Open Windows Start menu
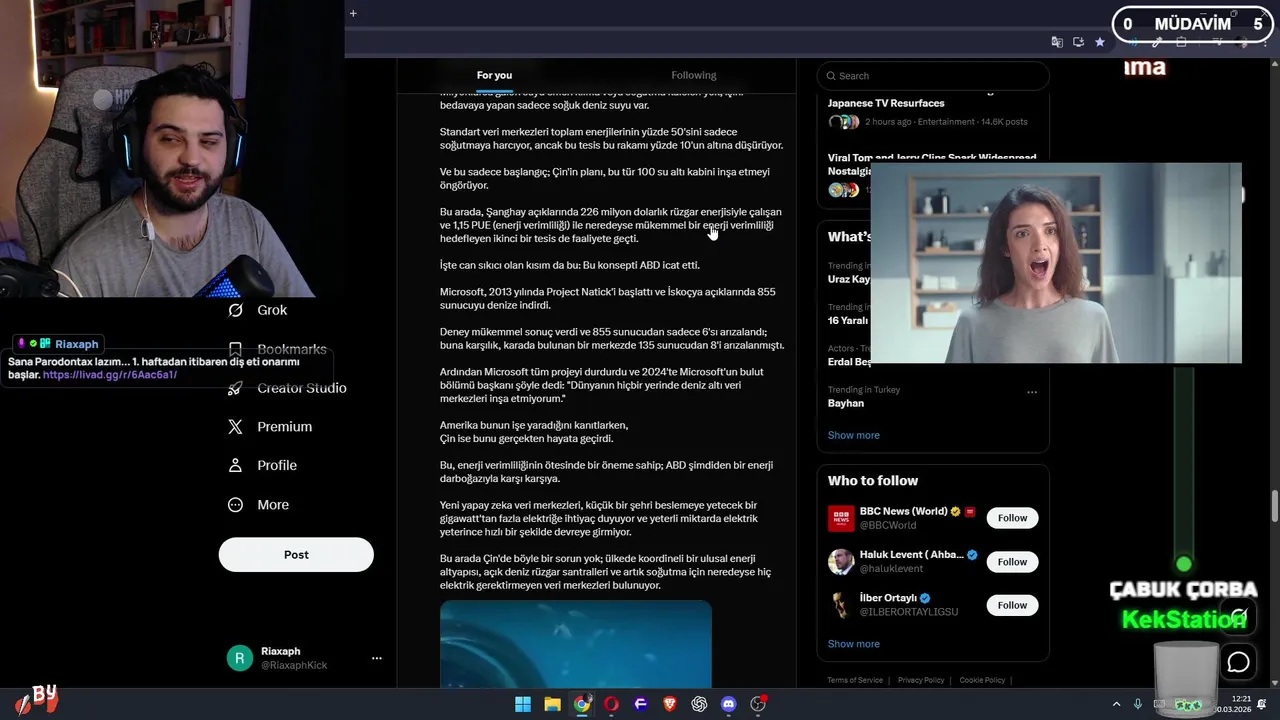Screen dimensions: 1280x720 (x=523, y=704)
